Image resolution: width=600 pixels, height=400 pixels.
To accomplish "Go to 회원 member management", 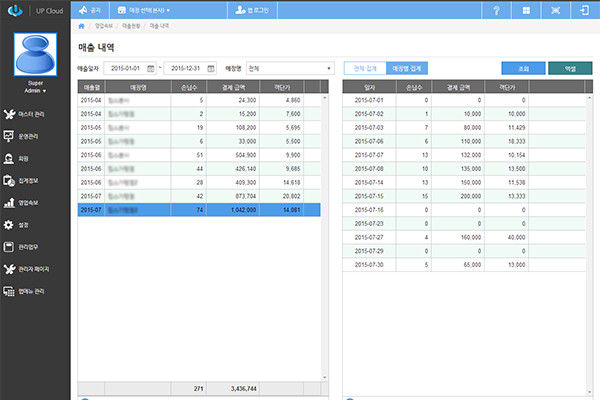I will [24, 158].
